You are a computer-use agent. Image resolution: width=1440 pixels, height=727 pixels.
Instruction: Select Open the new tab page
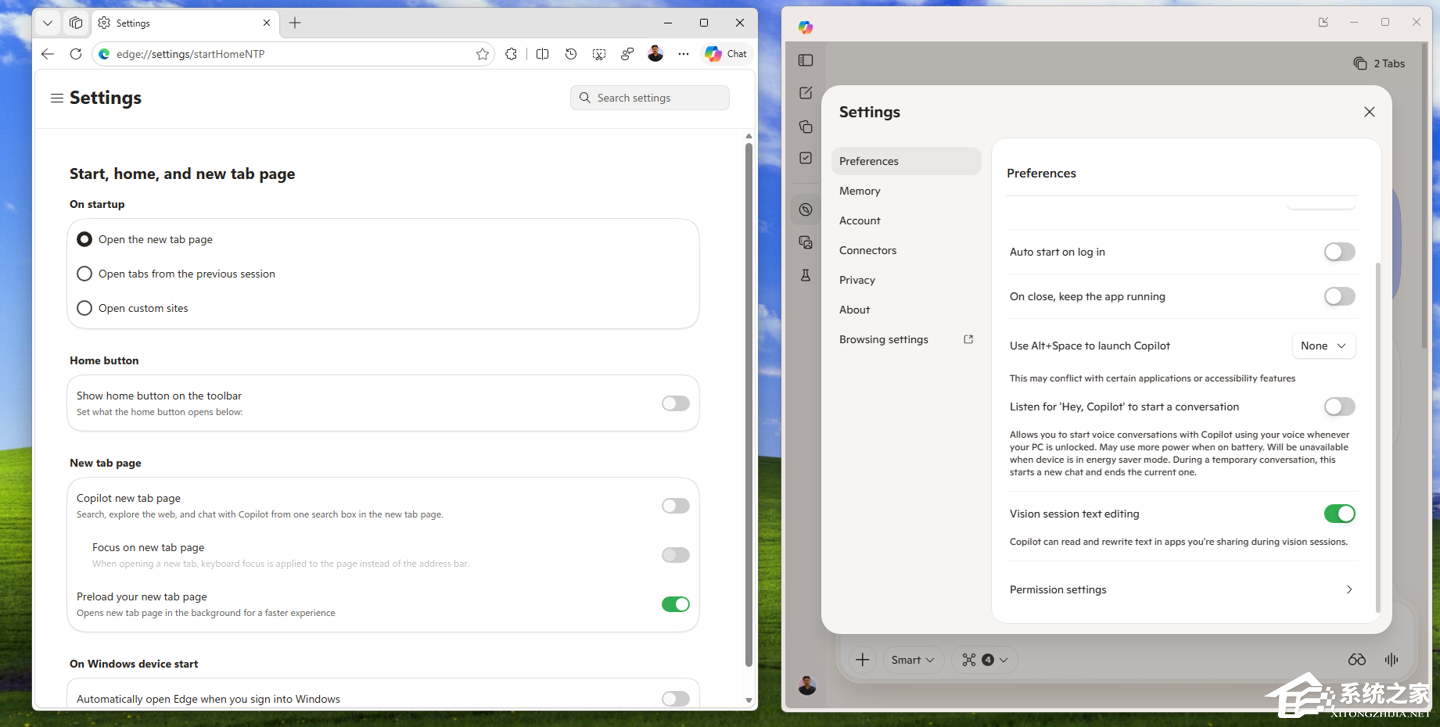84,240
